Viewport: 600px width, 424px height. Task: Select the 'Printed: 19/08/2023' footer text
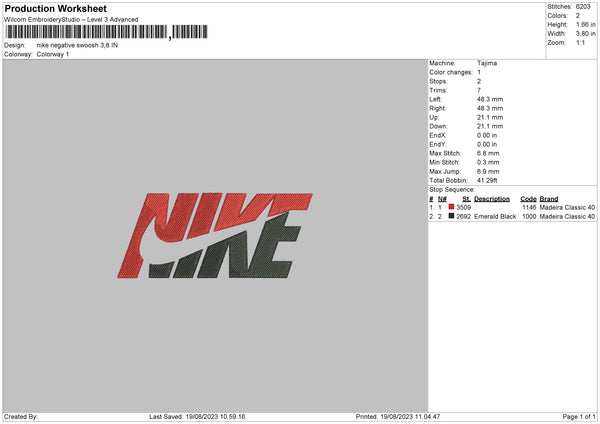pos(398,416)
